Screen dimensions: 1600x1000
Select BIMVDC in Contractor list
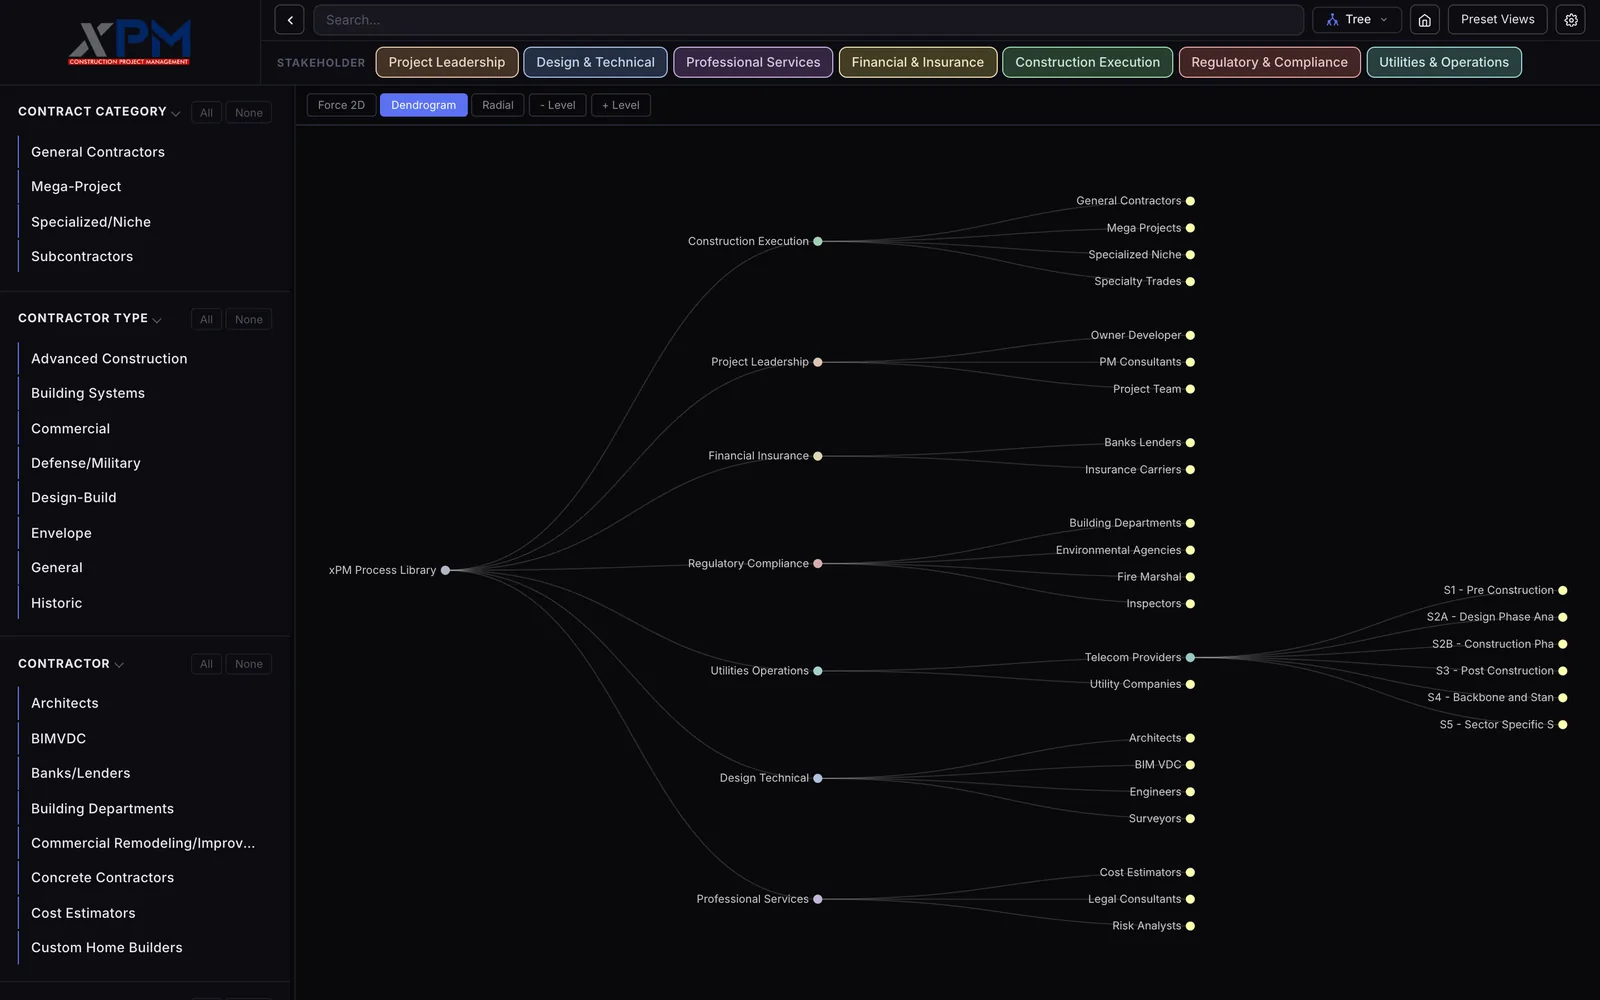(59, 739)
